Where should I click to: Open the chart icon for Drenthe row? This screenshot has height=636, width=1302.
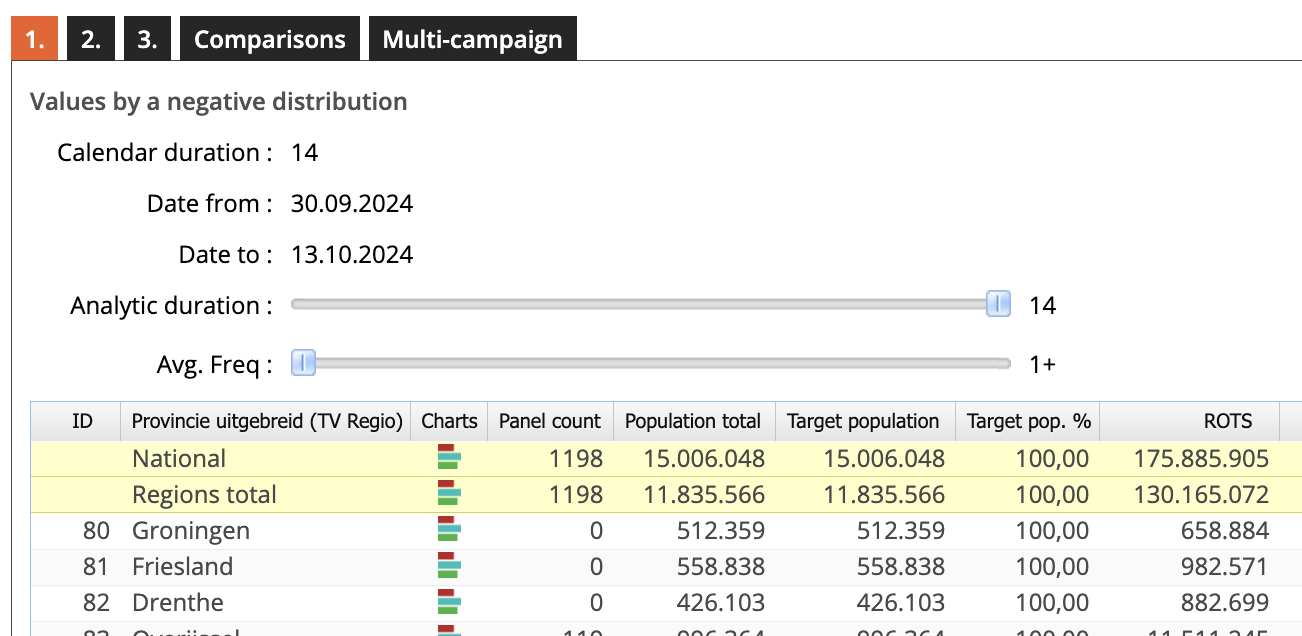click(x=449, y=603)
